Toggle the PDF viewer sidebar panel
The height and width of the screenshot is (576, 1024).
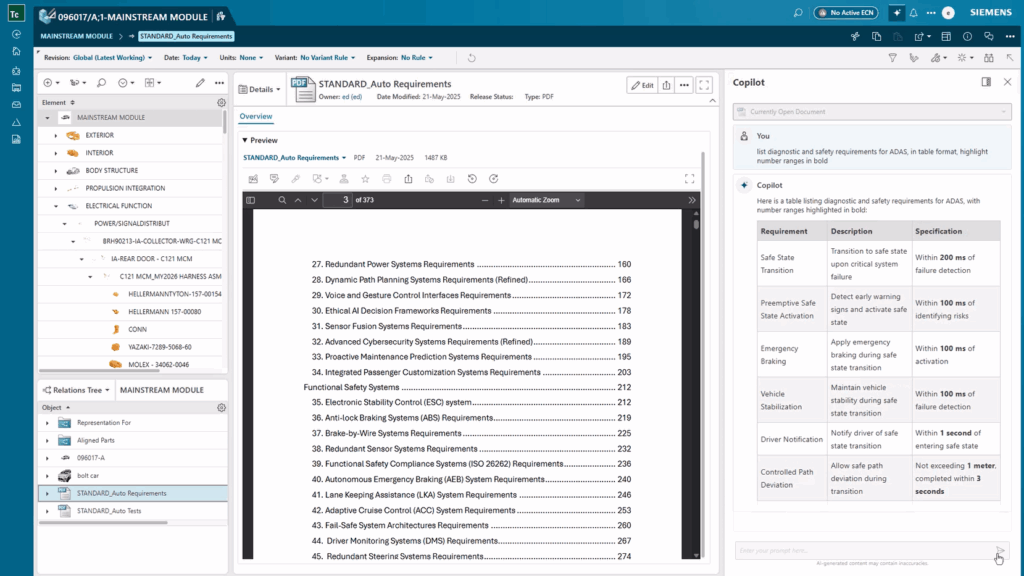251,200
